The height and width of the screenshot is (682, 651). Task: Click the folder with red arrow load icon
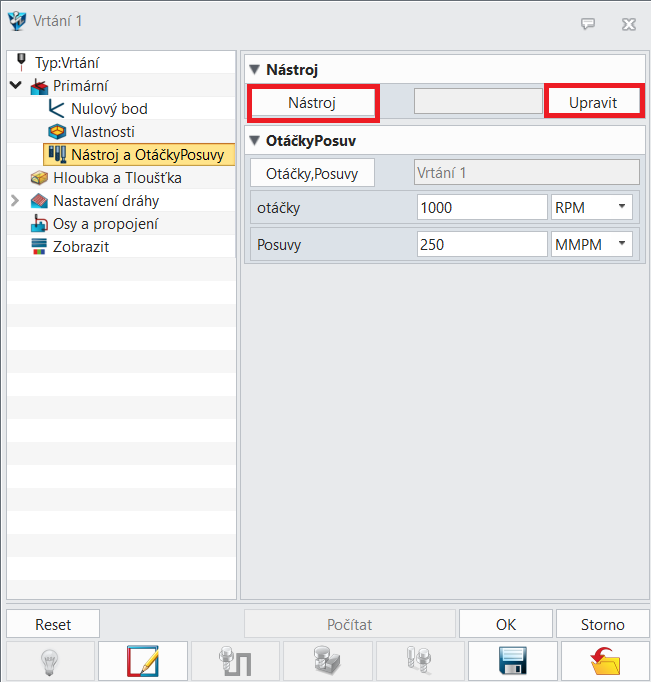[605, 661]
